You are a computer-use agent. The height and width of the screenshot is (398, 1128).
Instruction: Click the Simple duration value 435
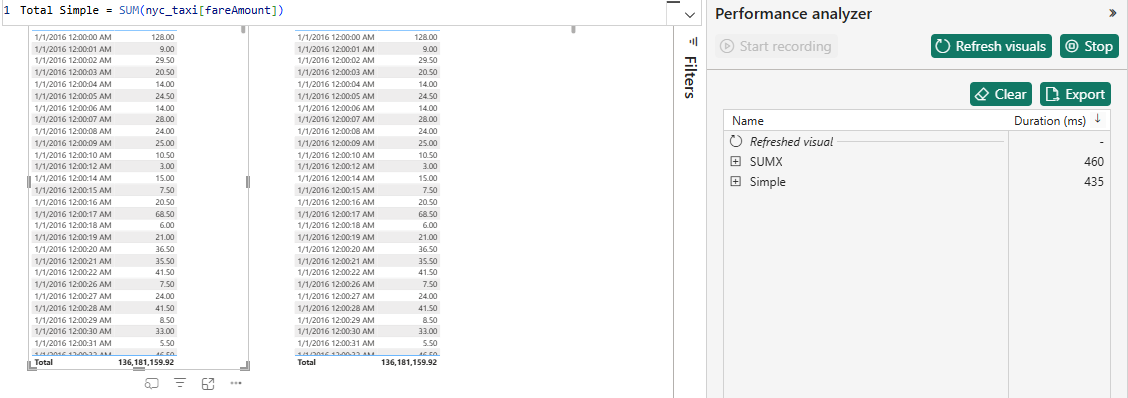[x=1093, y=182]
